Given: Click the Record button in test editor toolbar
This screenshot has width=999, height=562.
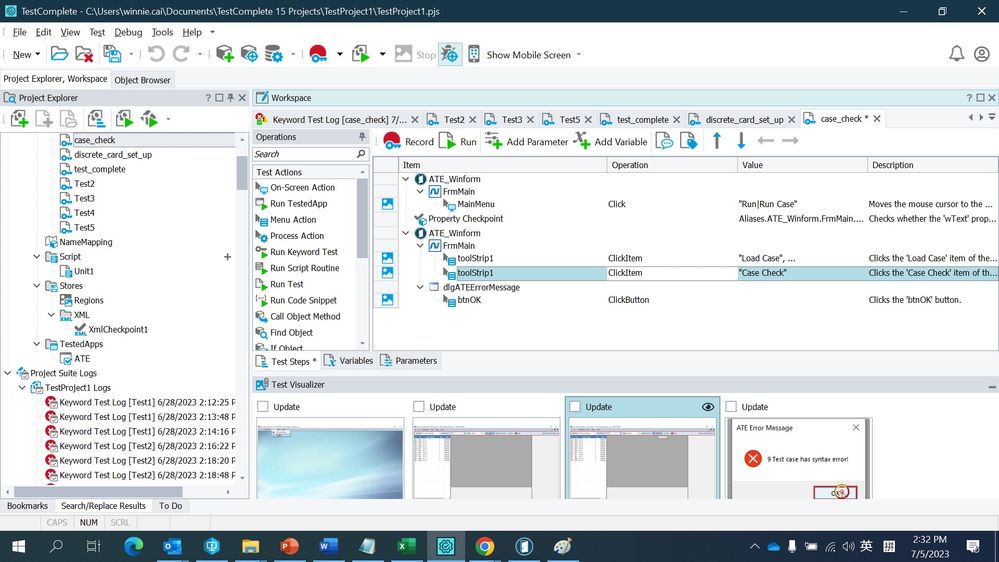Looking at the screenshot, I should coord(408,142).
